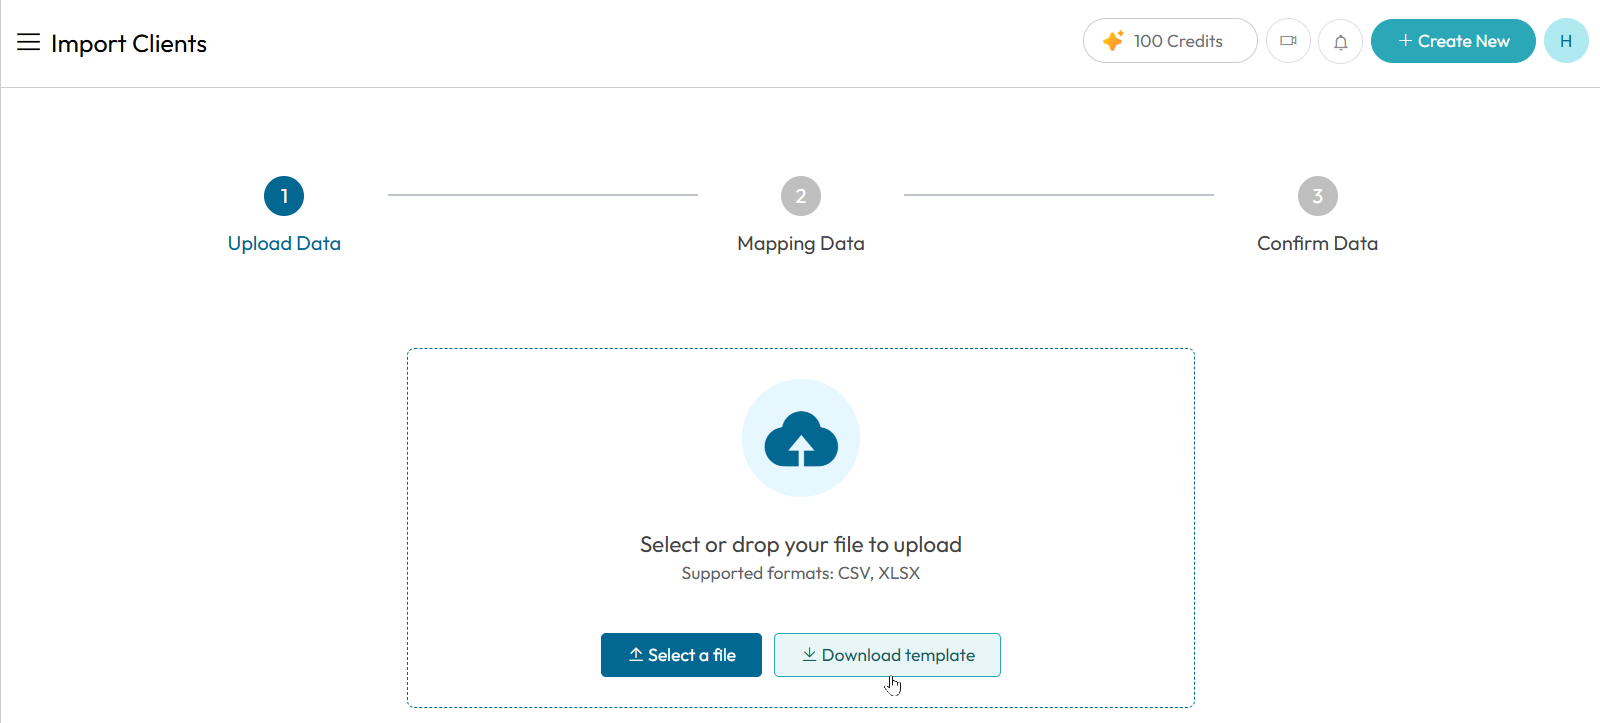
Task: Open the hamburger navigation menu
Action: (x=28, y=42)
